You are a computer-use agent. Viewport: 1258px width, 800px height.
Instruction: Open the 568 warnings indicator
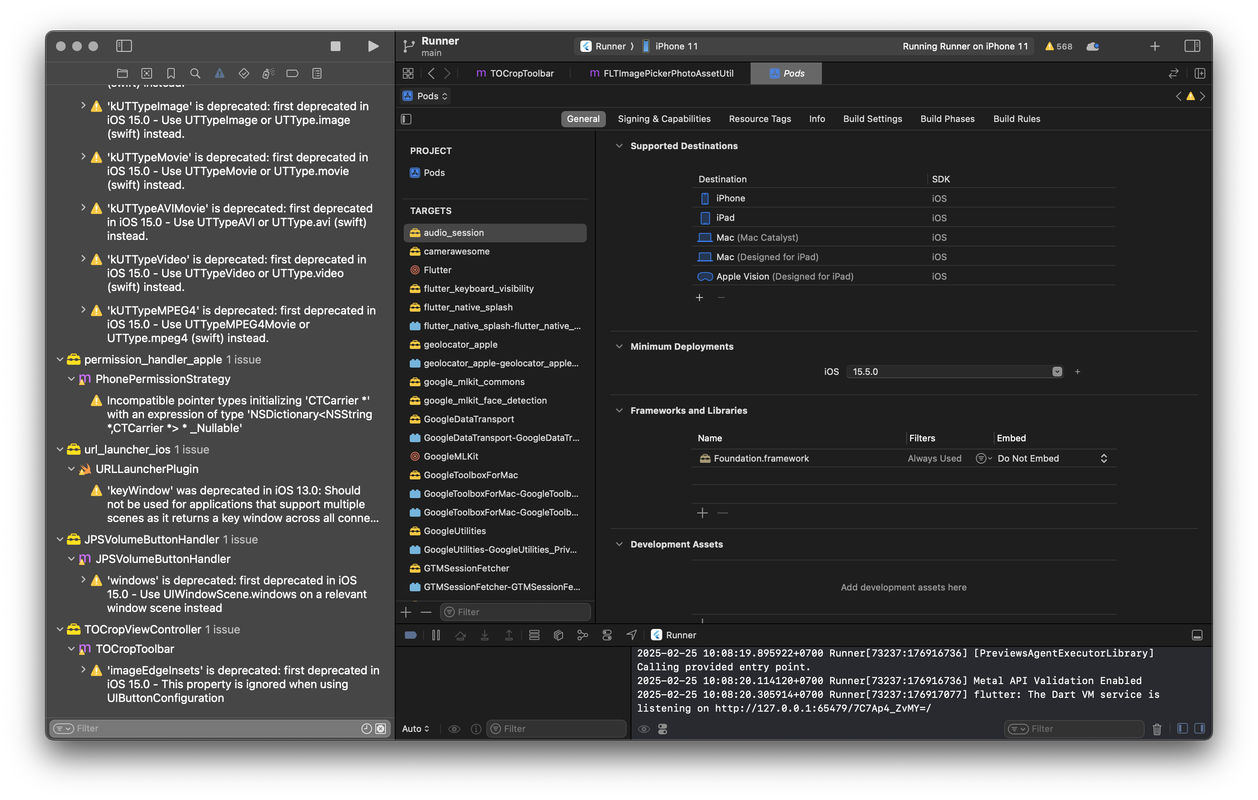click(1059, 46)
